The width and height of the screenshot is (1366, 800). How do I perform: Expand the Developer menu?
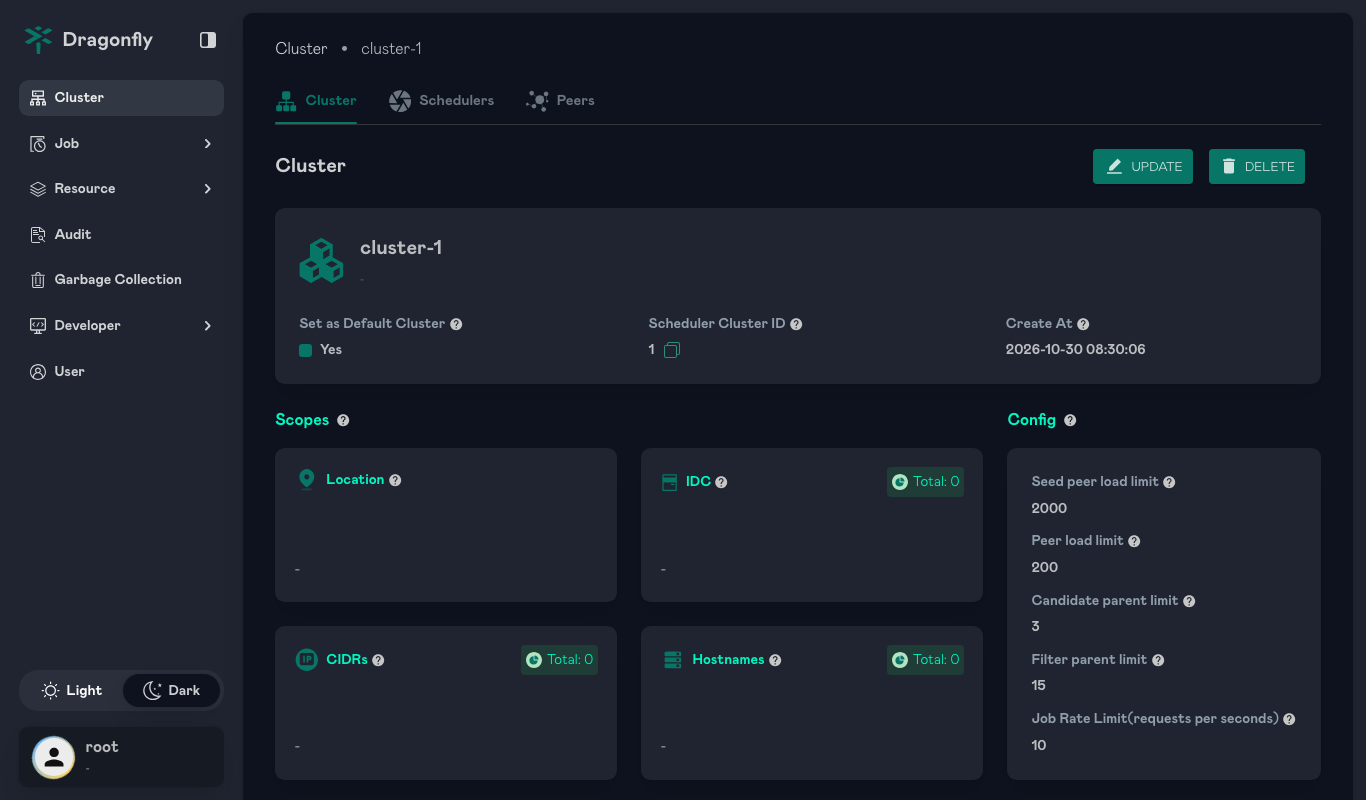click(x=121, y=326)
